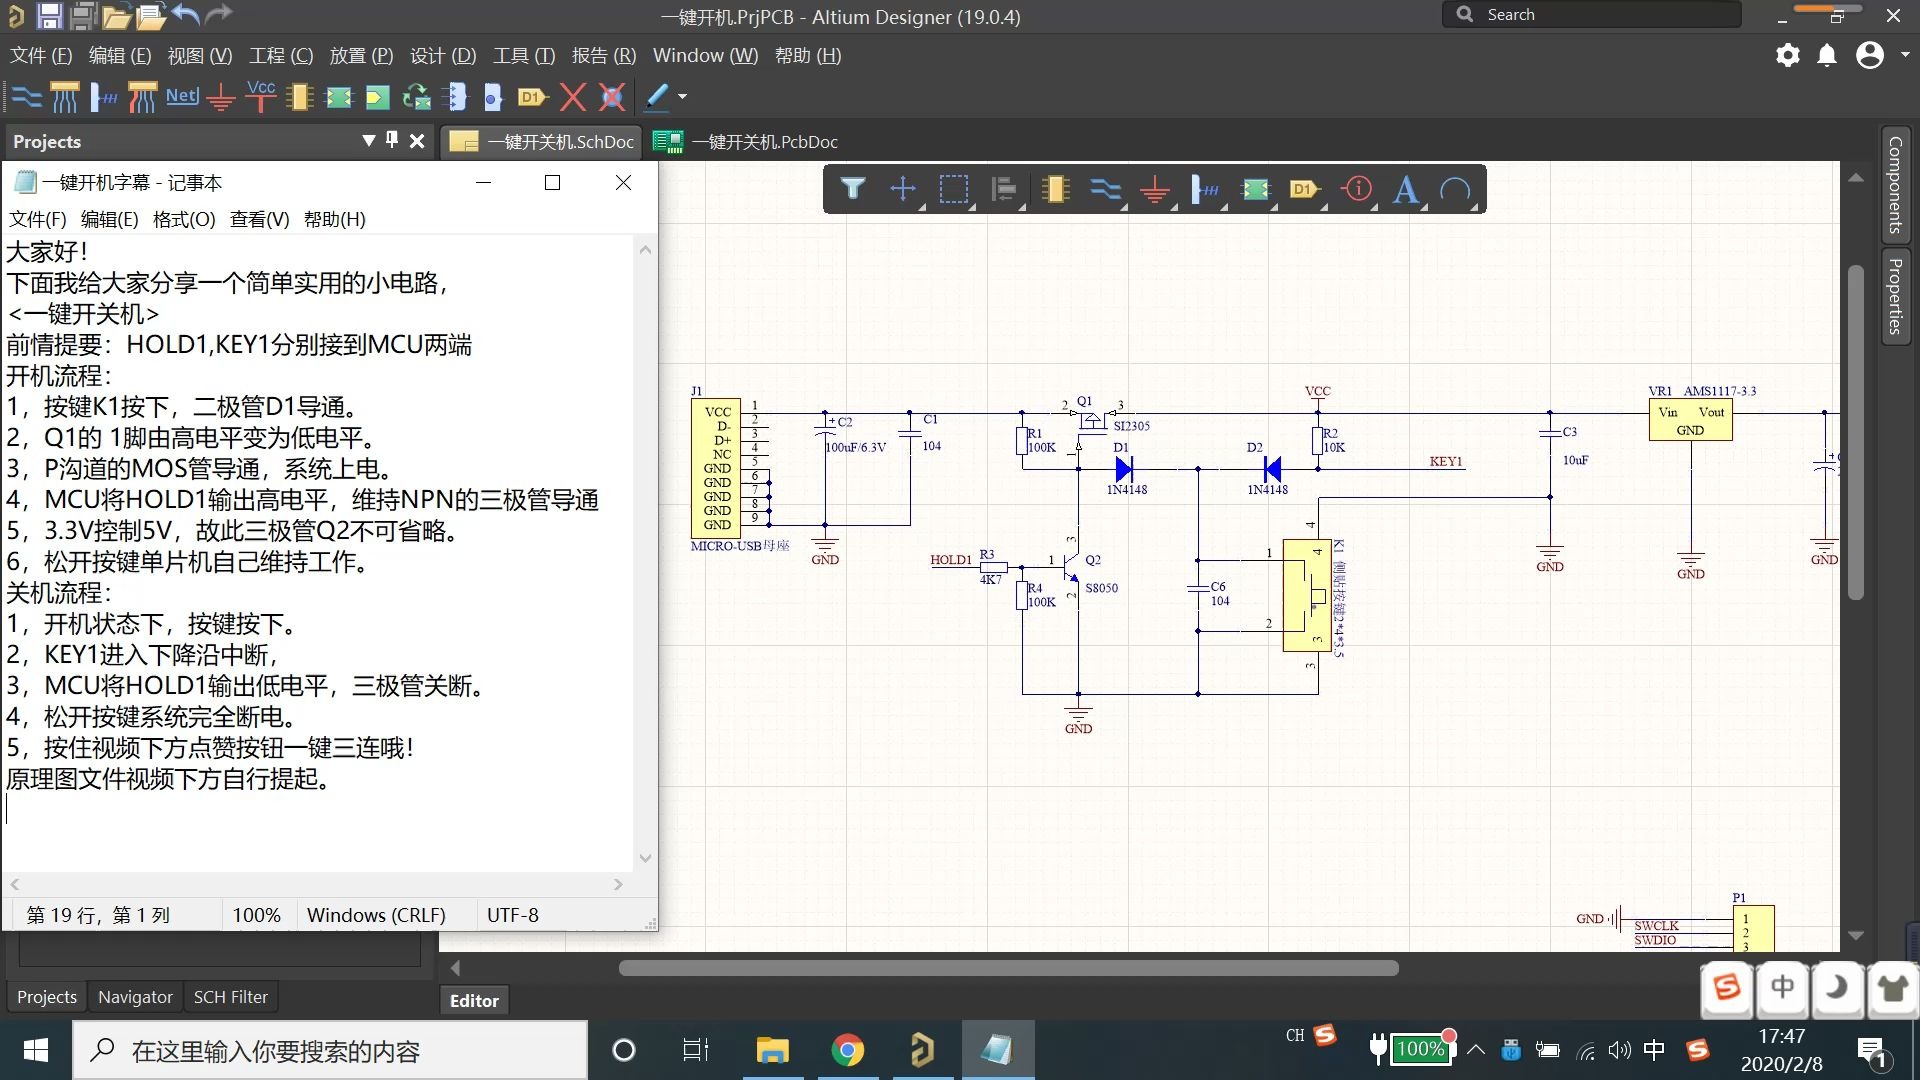The width and height of the screenshot is (1920, 1080).
Task: Open the Components side panel
Action: point(1895,185)
